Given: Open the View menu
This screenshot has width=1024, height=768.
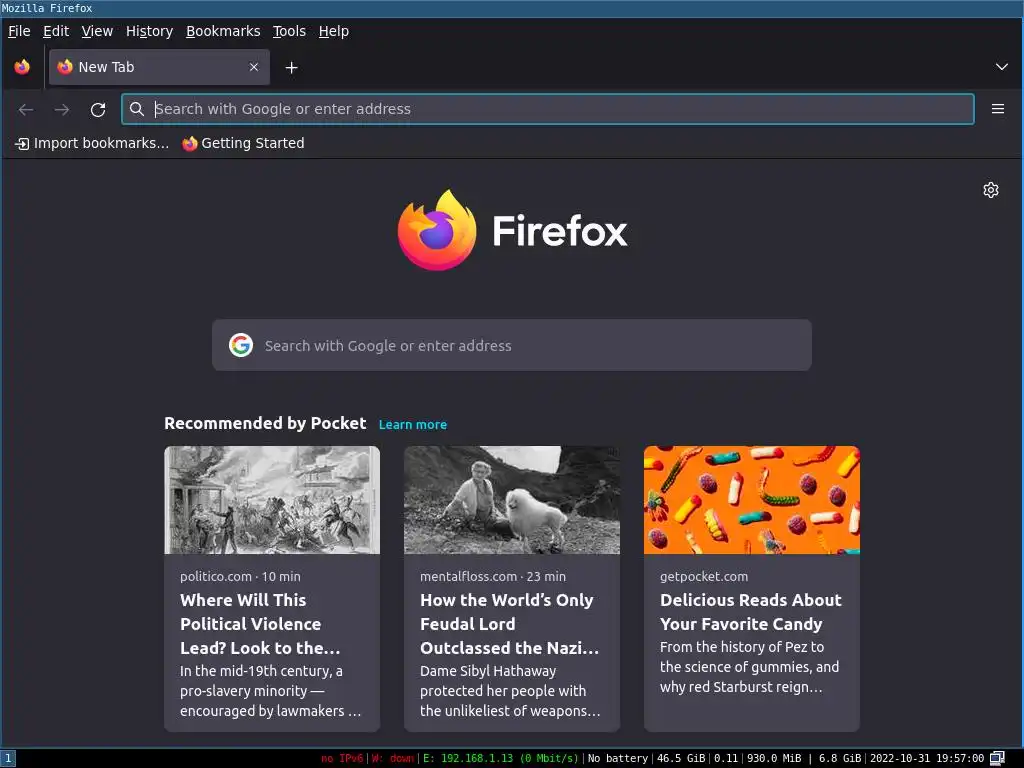Looking at the screenshot, I should [97, 31].
